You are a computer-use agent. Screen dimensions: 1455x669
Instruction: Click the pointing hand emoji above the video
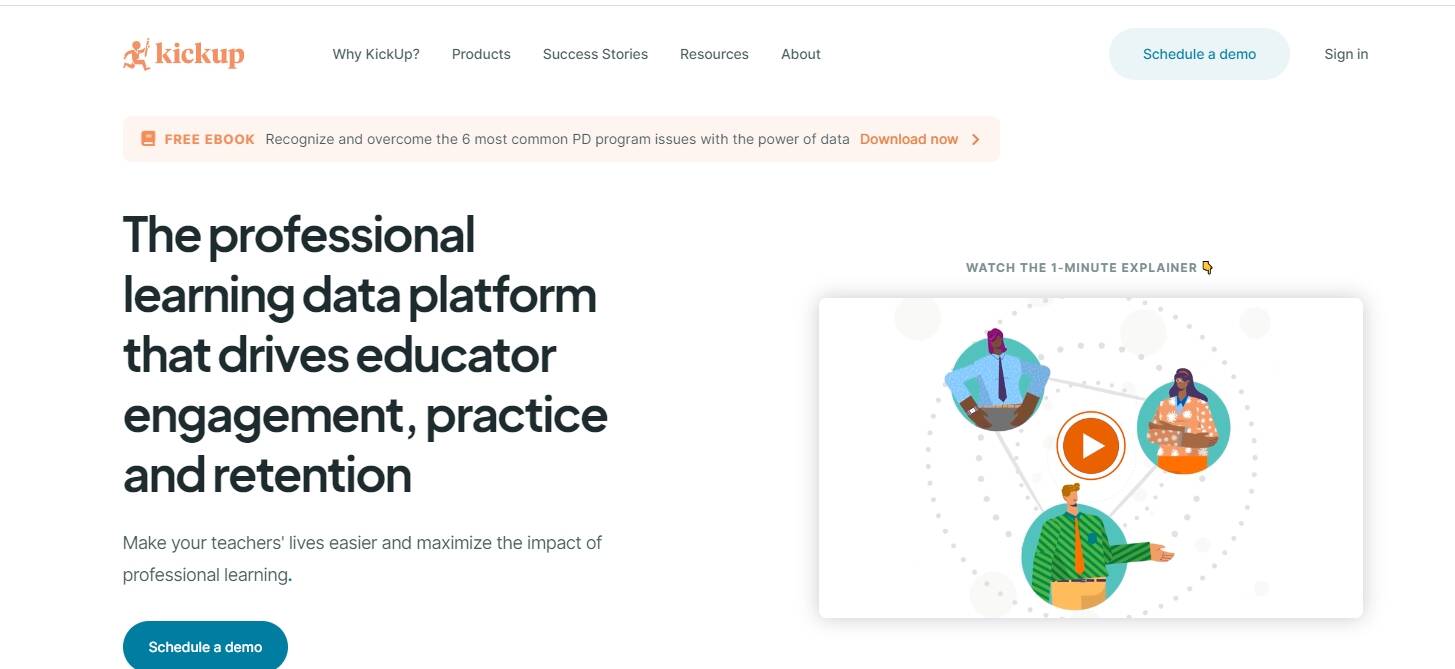(x=1207, y=267)
